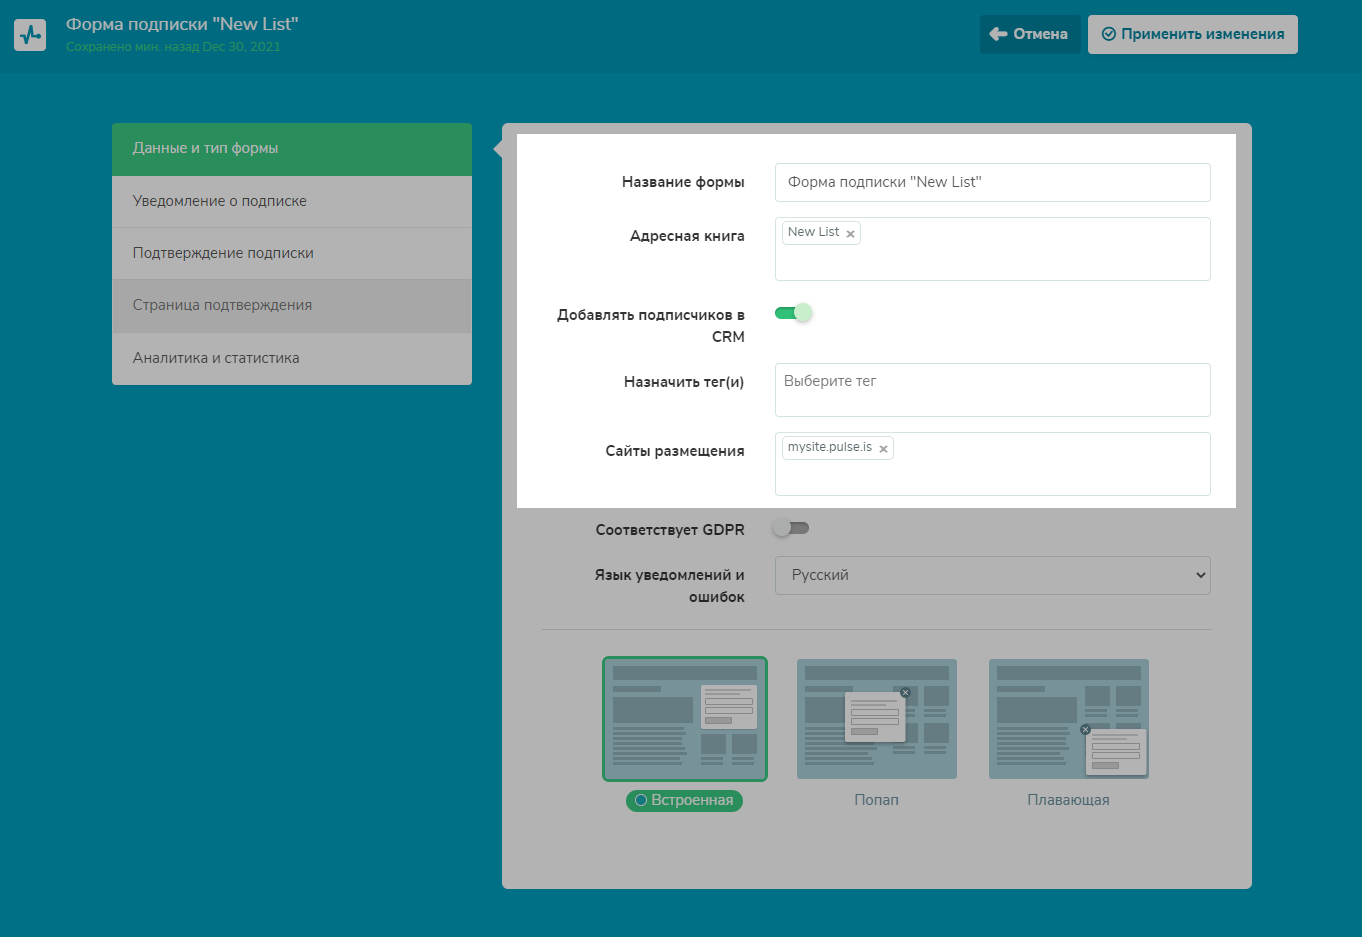The image size is (1362, 937).
Task: Open the Назначить тег(и) selector
Action: 992,390
